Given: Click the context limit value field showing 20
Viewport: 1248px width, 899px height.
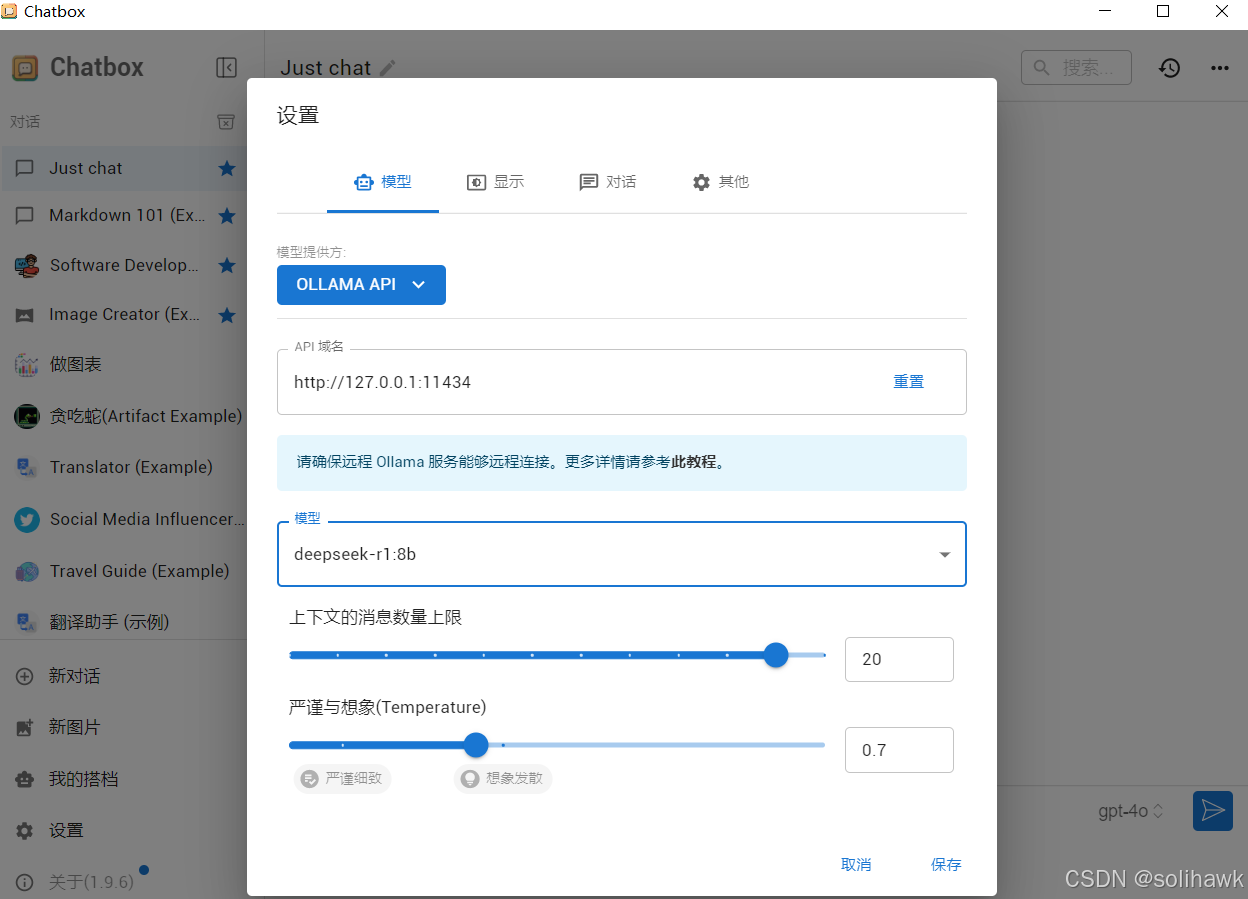Looking at the screenshot, I should [899, 659].
